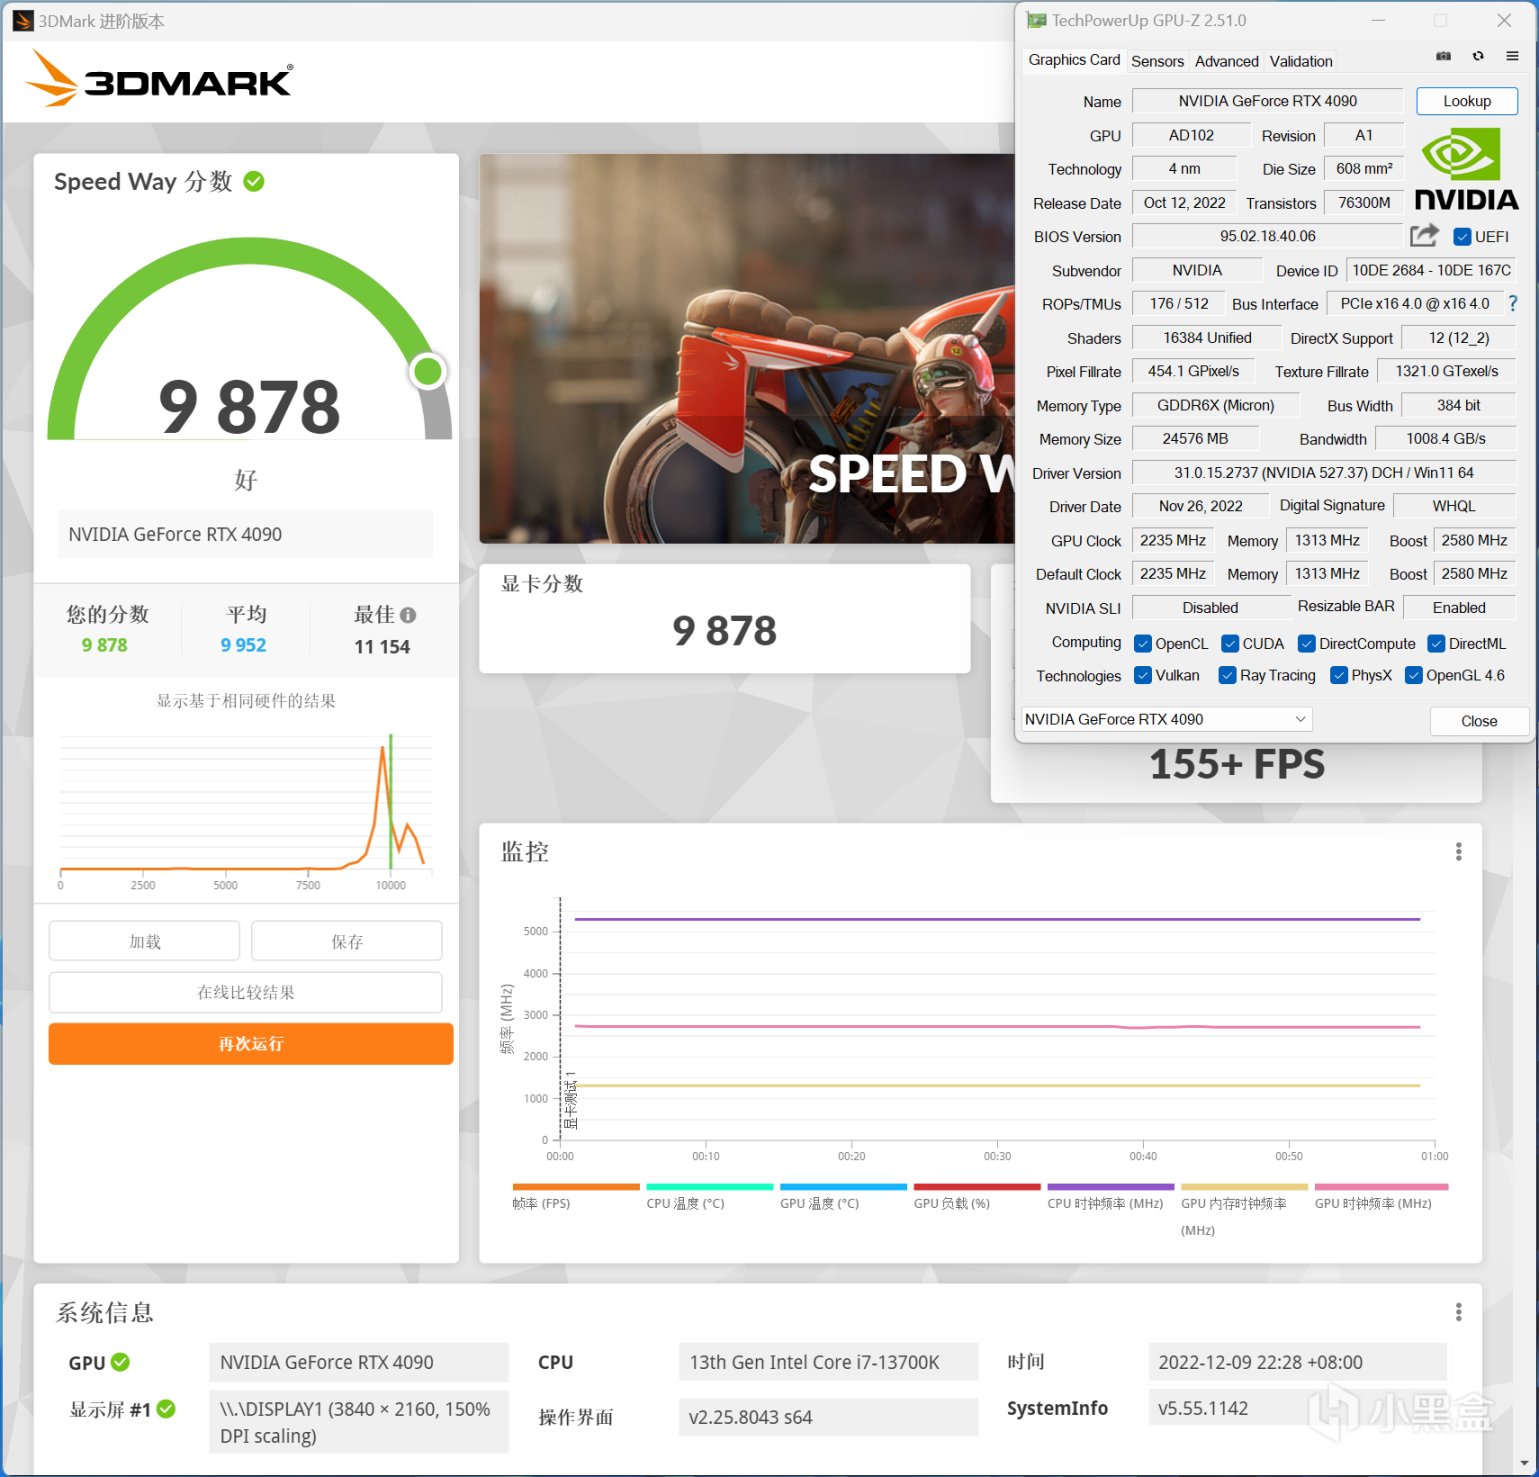Click the GPU 温度 legend color bar
Screen dimensions: 1539x1477
(843, 1187)
